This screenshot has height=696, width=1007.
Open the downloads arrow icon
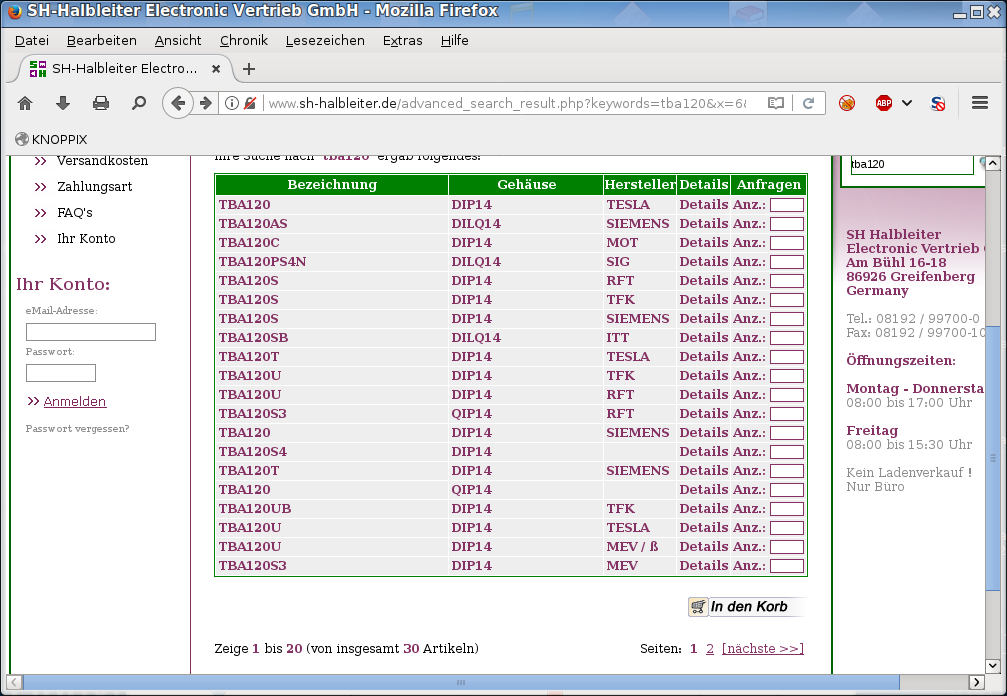pyautogui.click(x=62, y=103)
